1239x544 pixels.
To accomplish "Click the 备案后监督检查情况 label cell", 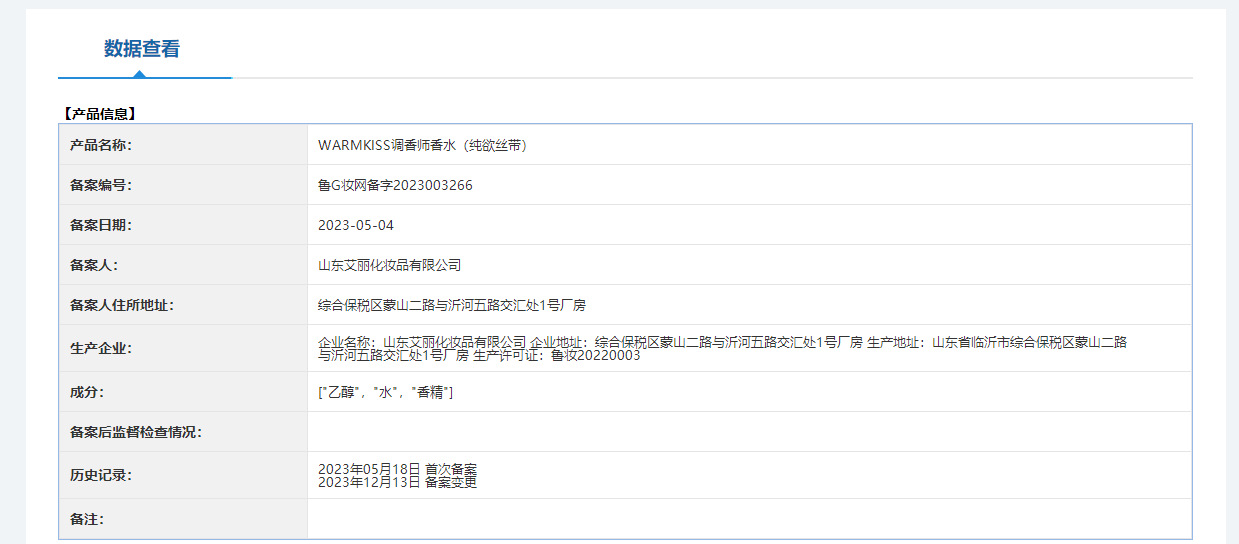I will pos(183,432).
